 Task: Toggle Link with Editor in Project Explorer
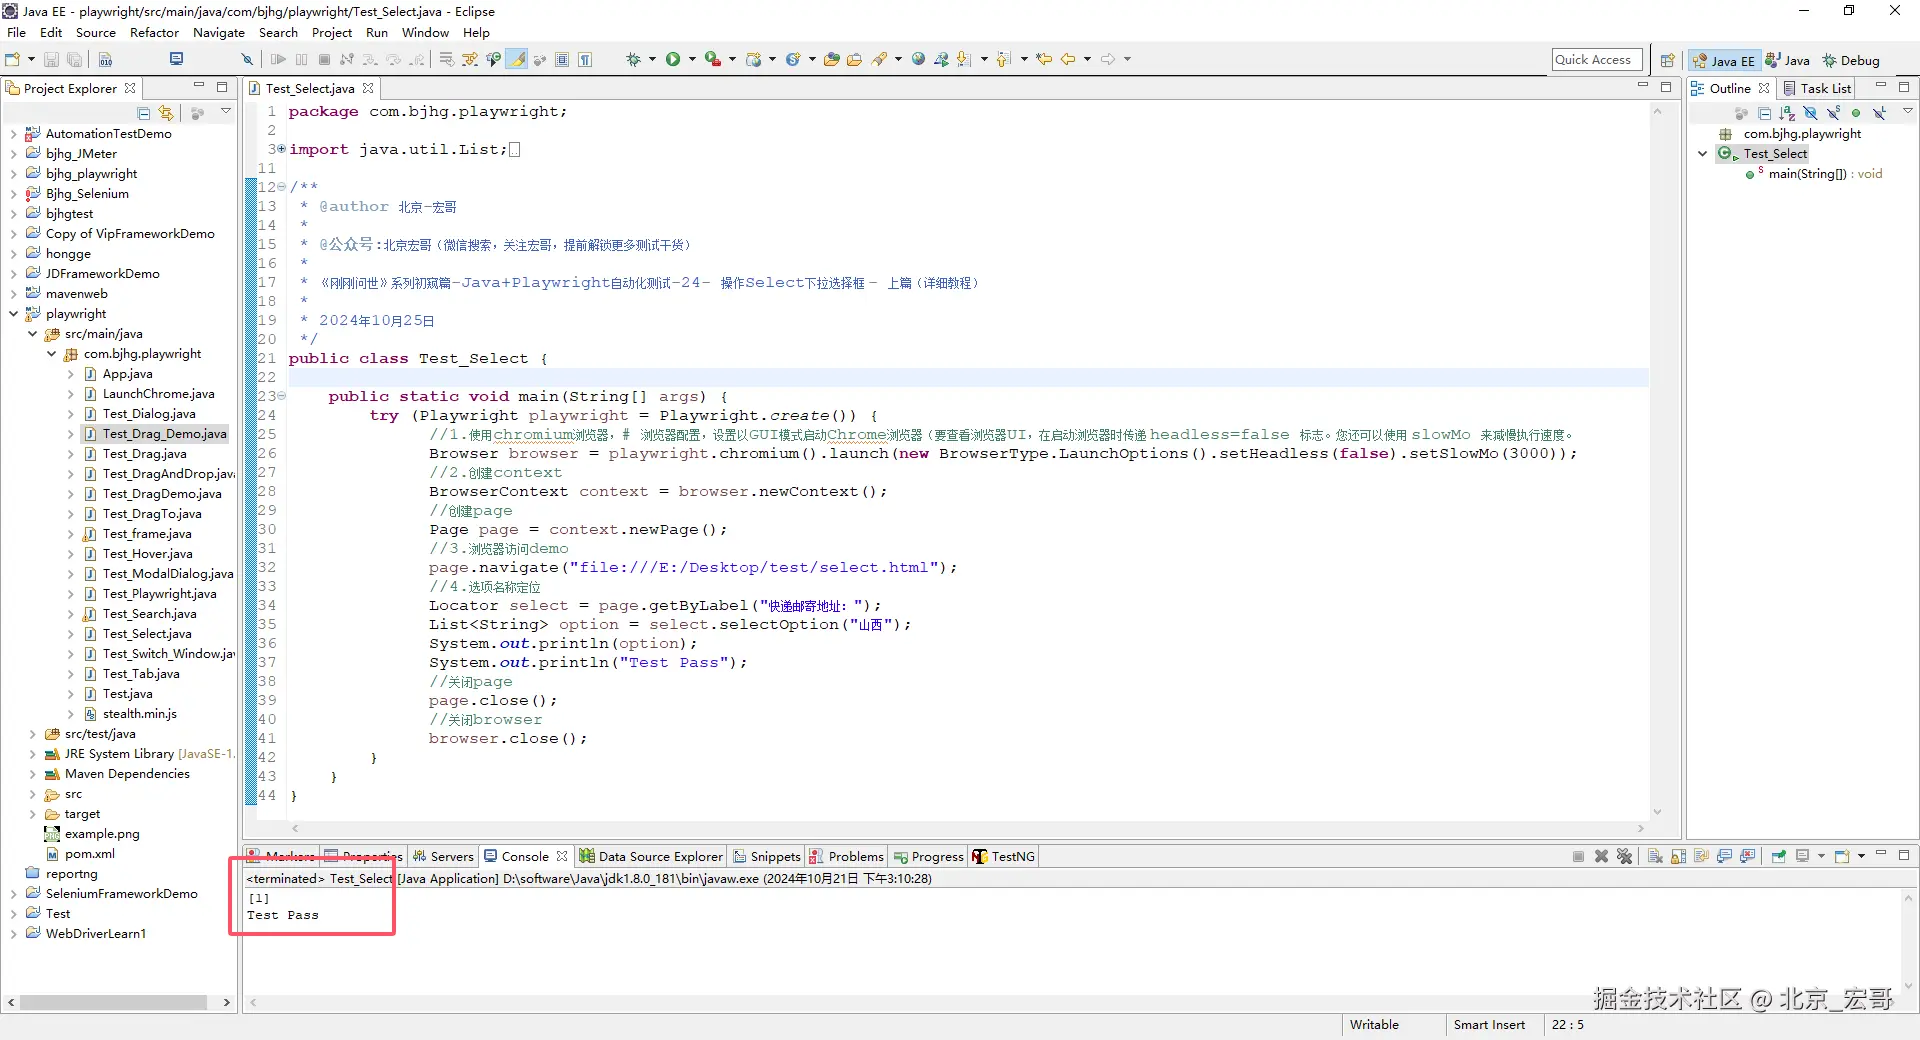pyautogui.click(x=166, y=113)
